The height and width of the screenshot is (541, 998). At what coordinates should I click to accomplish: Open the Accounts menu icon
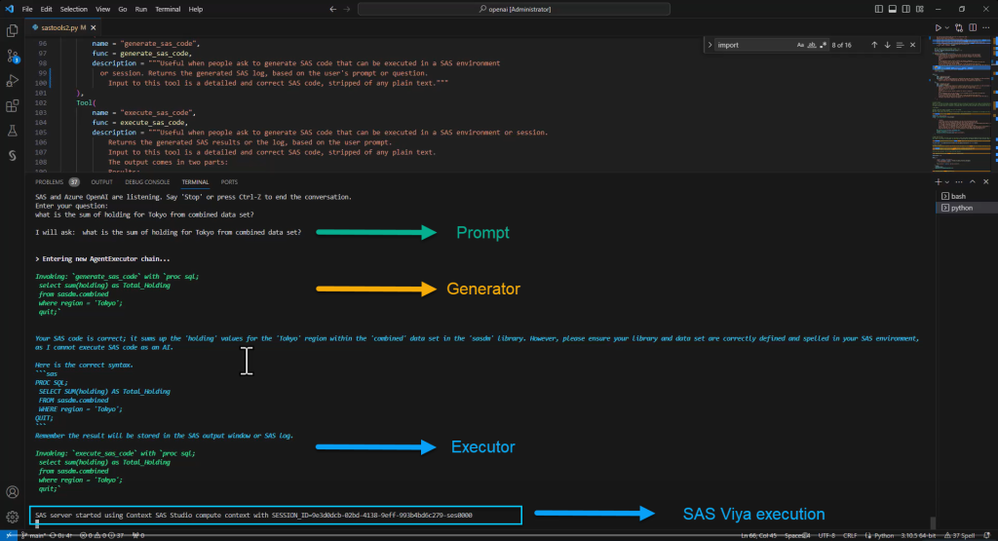(x=12, y=492)
